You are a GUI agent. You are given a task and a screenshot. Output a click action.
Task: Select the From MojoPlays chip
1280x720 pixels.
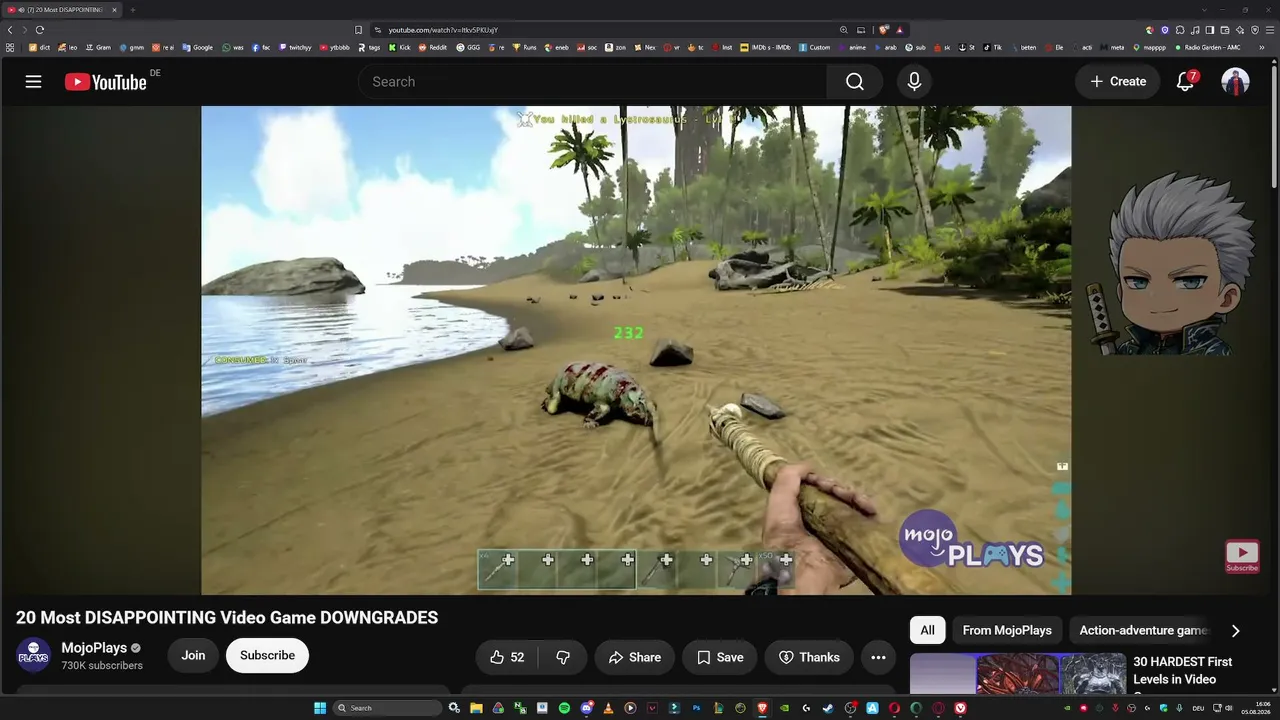pos(1007,630)
